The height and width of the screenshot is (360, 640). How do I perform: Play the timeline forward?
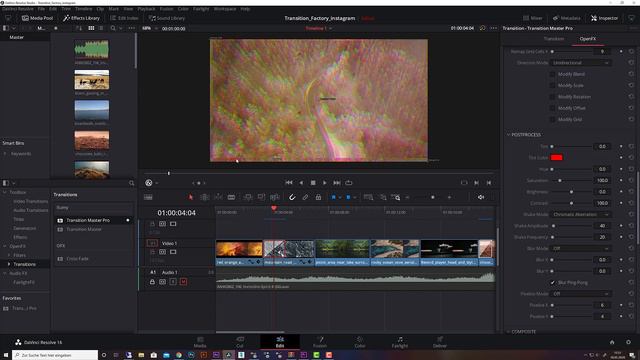point(324,183)
